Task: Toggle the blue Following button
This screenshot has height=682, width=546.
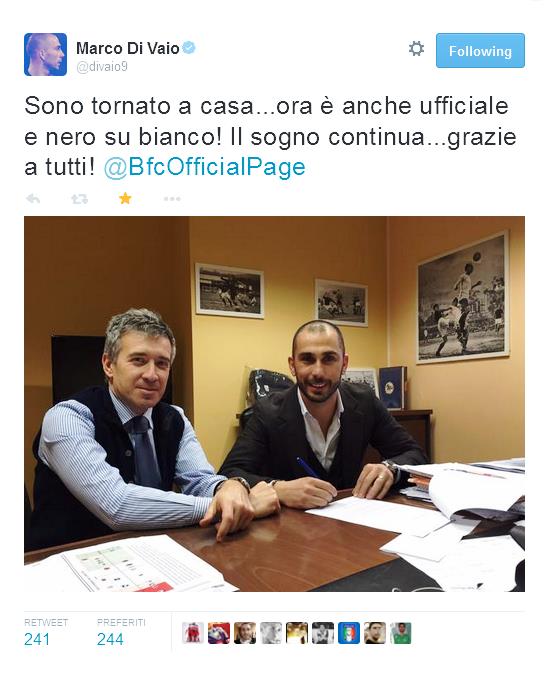Action: click(x=480, y=50)
